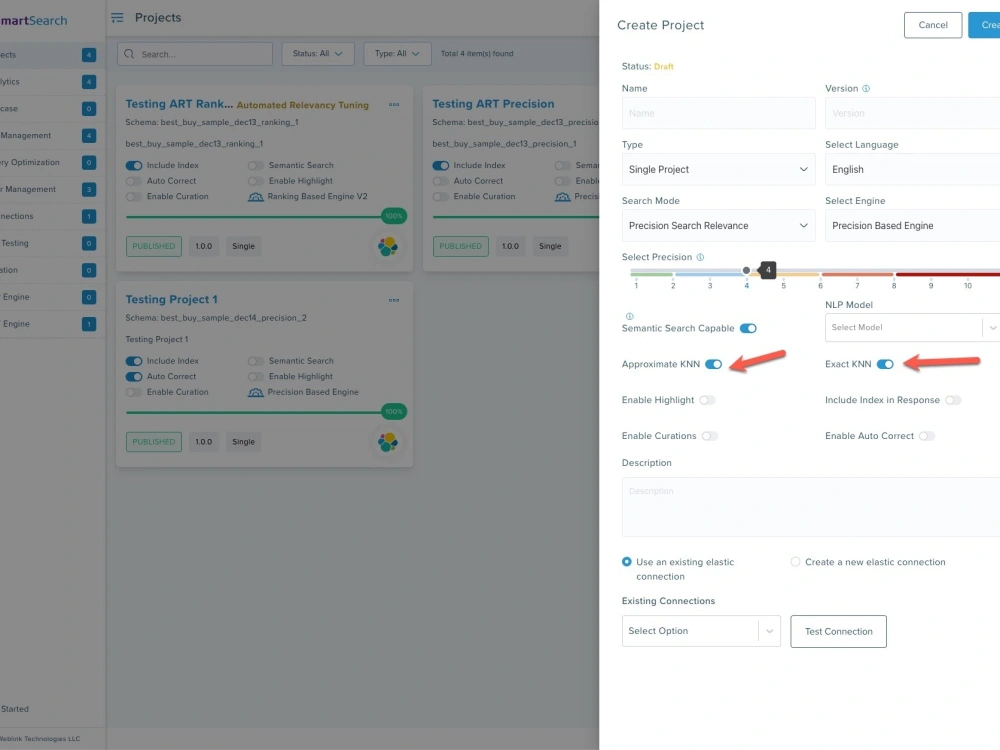Screen dimensions: 1000x750
Task: Click the Version info icon
Action: 866,89
